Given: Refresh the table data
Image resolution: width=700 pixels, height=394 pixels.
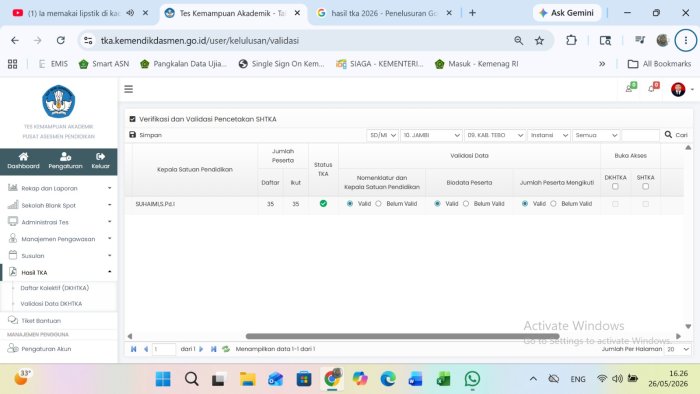Looking at the screenshot, I should 226,349.
